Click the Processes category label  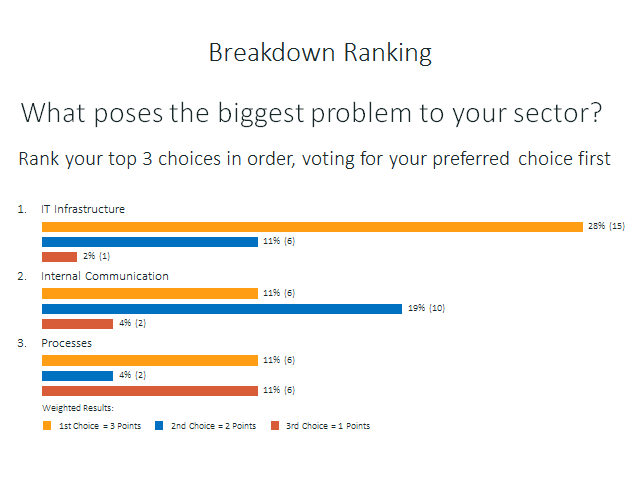click(x=67, y=343)
